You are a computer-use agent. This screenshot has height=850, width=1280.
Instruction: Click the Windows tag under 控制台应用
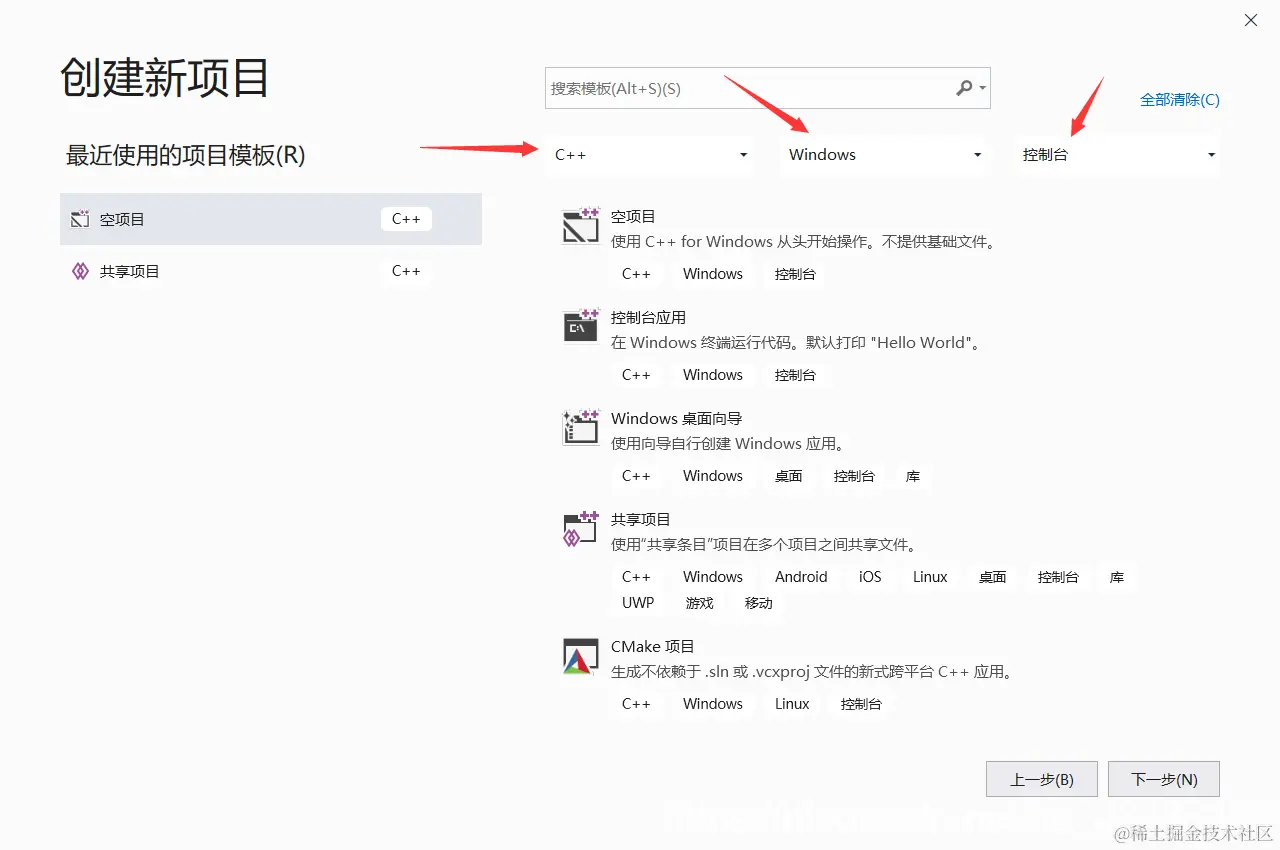point(712,374)
